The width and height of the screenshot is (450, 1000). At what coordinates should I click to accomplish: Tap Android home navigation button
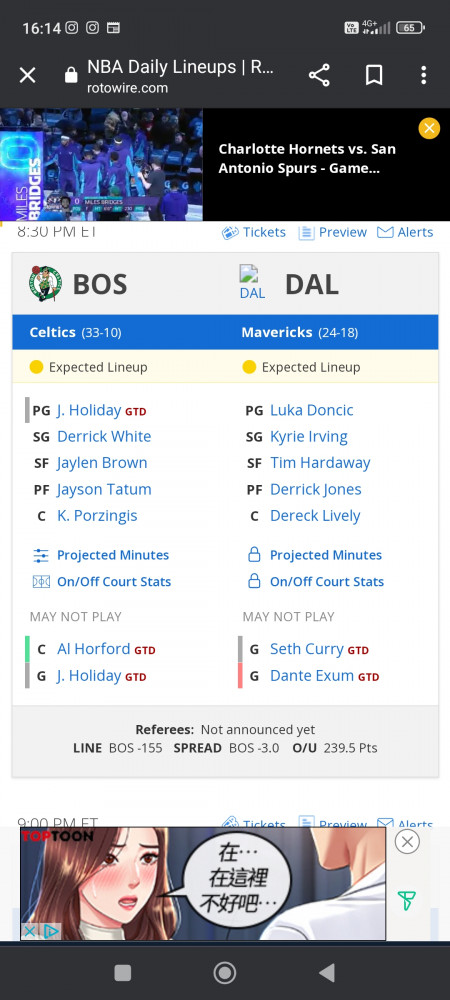[224, 973]
